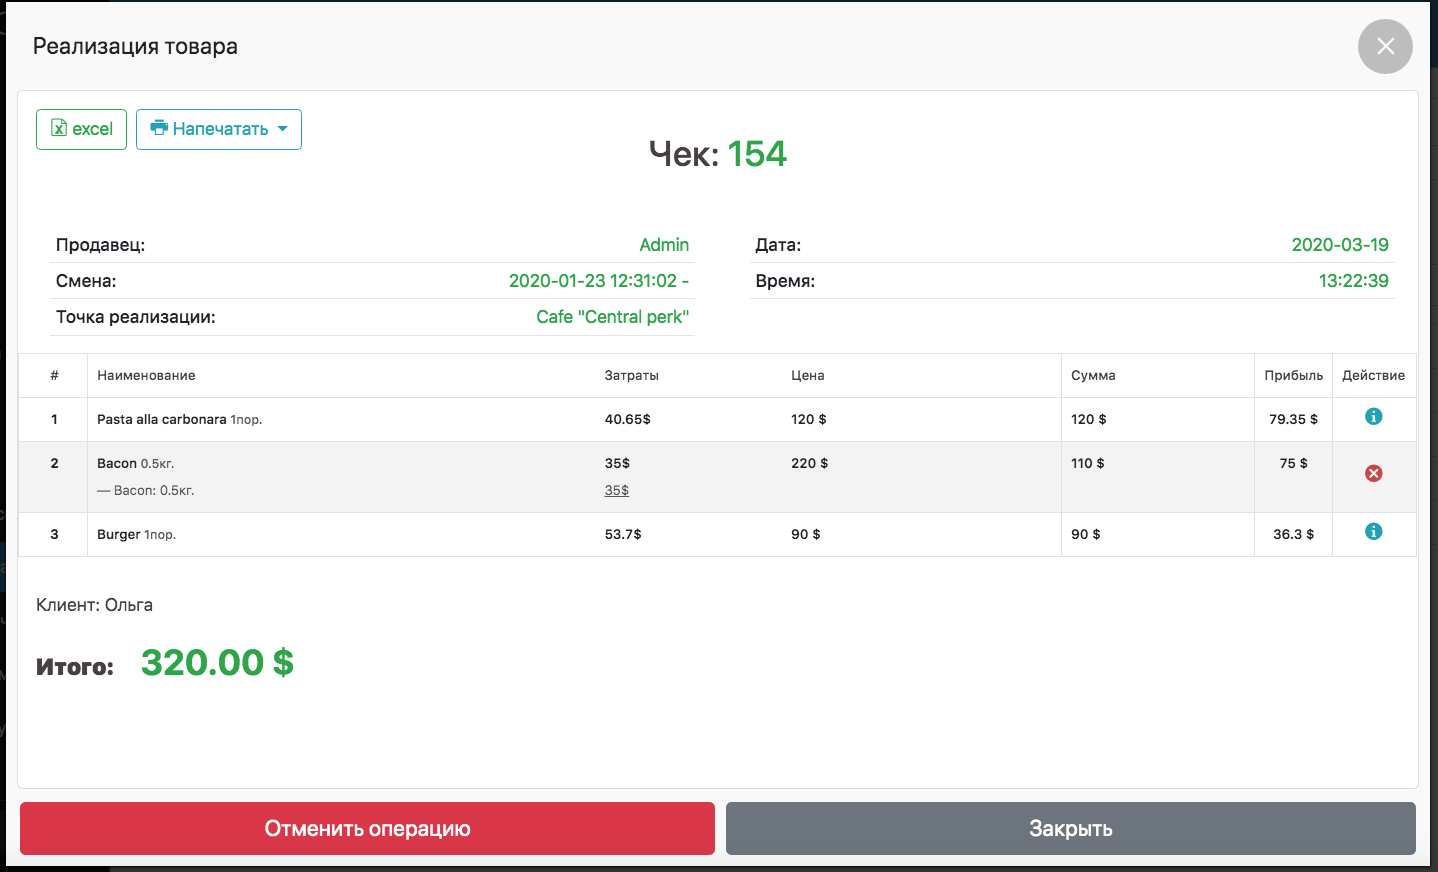This screenshot has width=1438, height=872.
Task: Click info icon for Burger row
Action: click(1373, 531)
